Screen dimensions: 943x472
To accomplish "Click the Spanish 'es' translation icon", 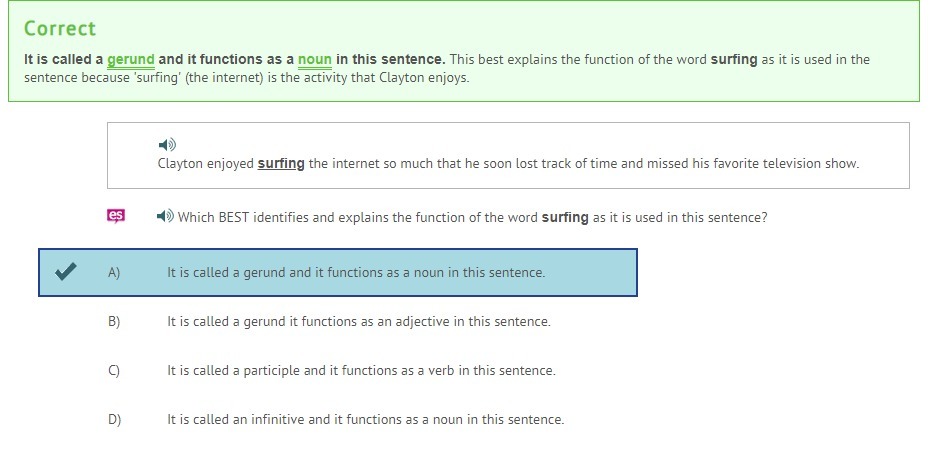I will (116, 216).
